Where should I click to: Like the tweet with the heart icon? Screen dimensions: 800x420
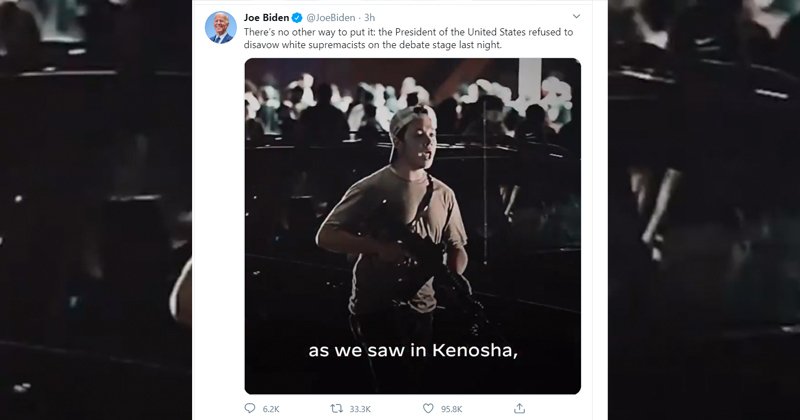(429, 408)
